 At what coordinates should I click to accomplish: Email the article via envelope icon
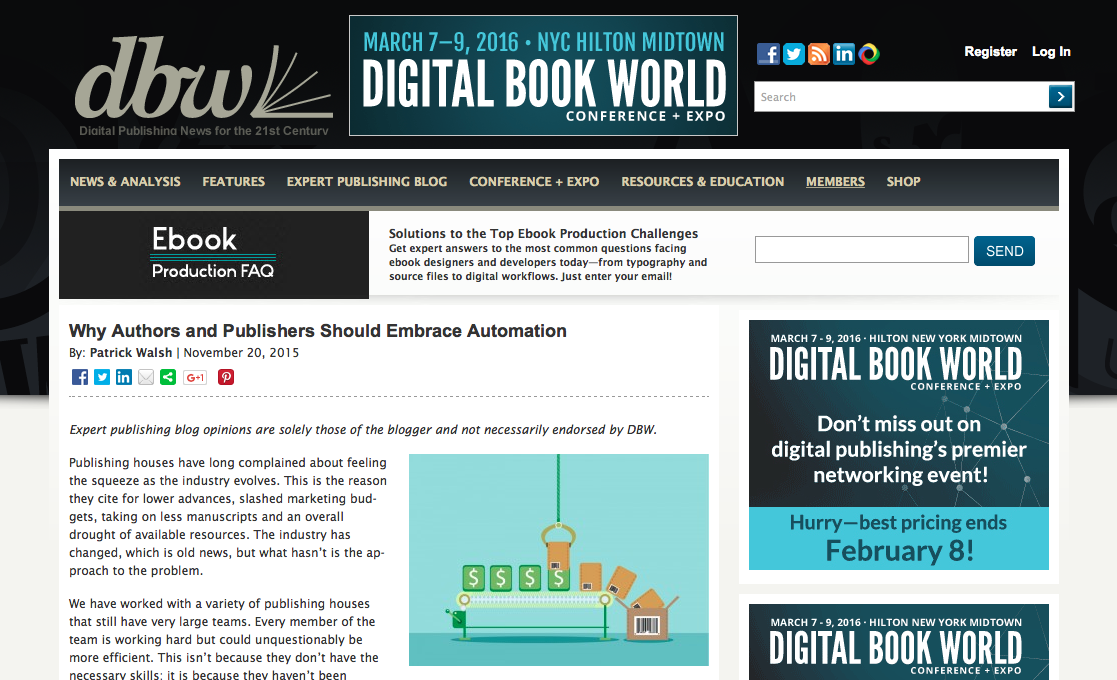point(146,377)
